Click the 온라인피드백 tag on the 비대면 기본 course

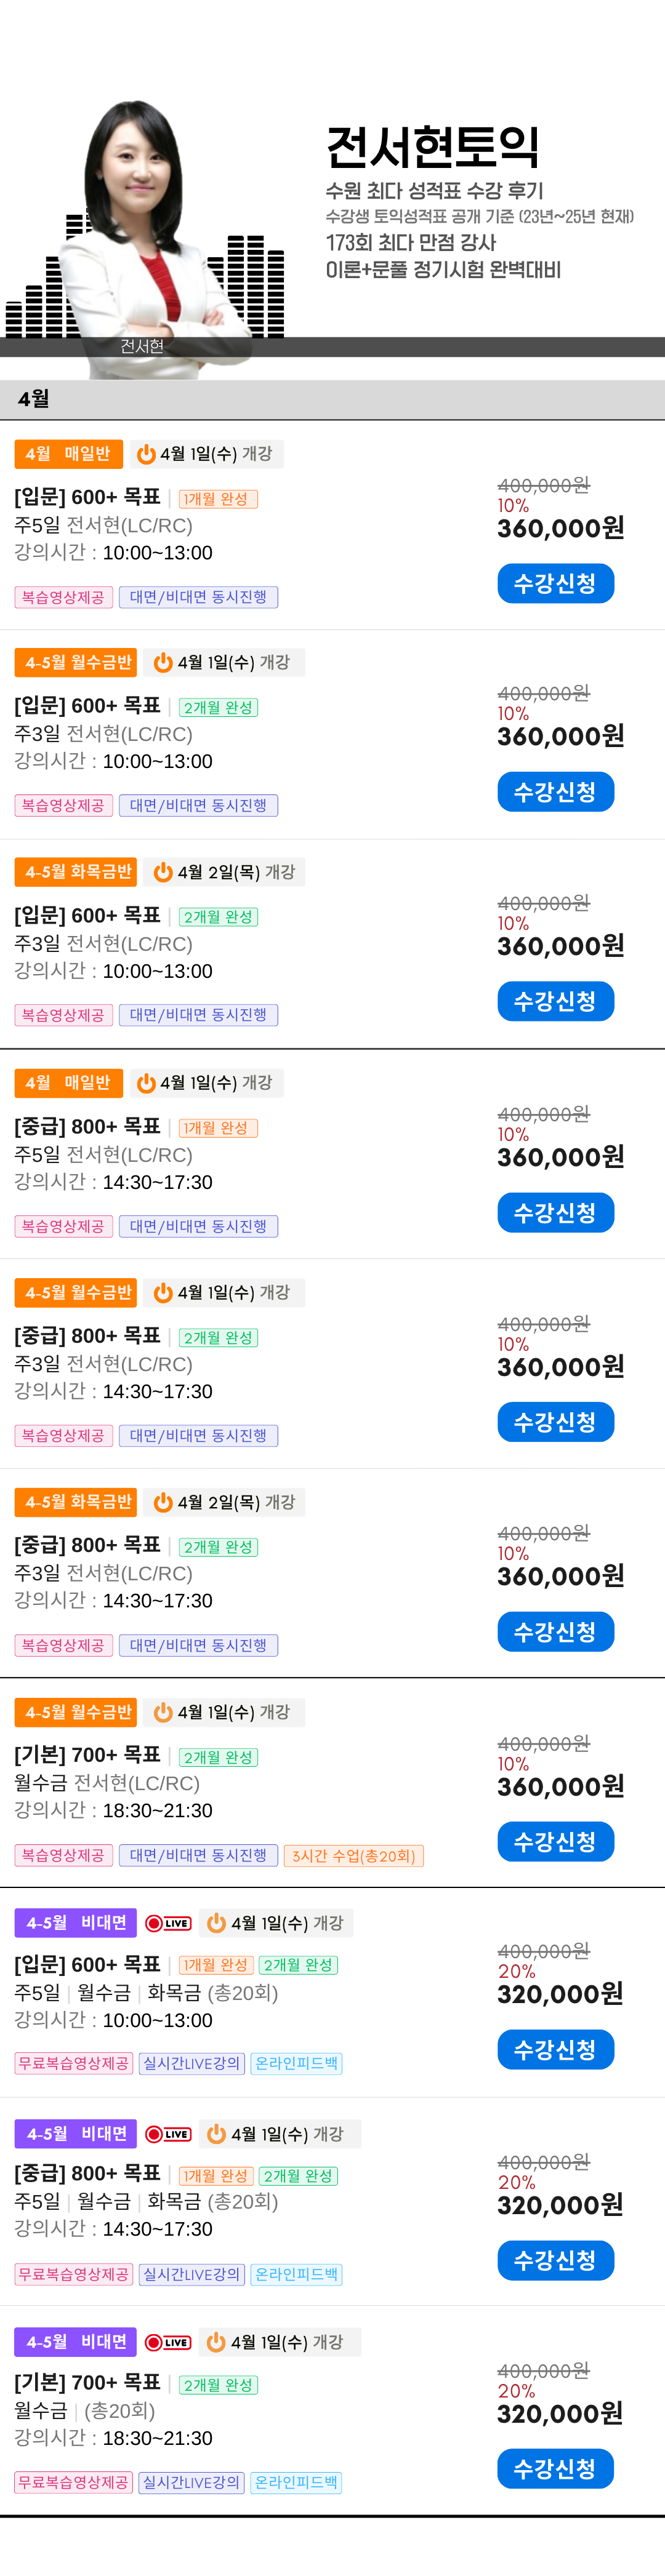(x=296, y=2481)
